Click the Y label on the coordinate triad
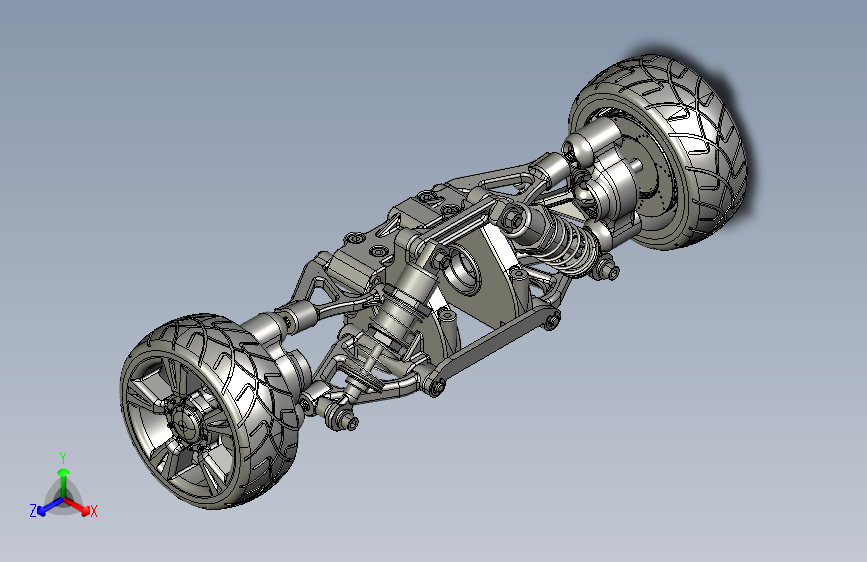867x562 pixels. point(63,457)
